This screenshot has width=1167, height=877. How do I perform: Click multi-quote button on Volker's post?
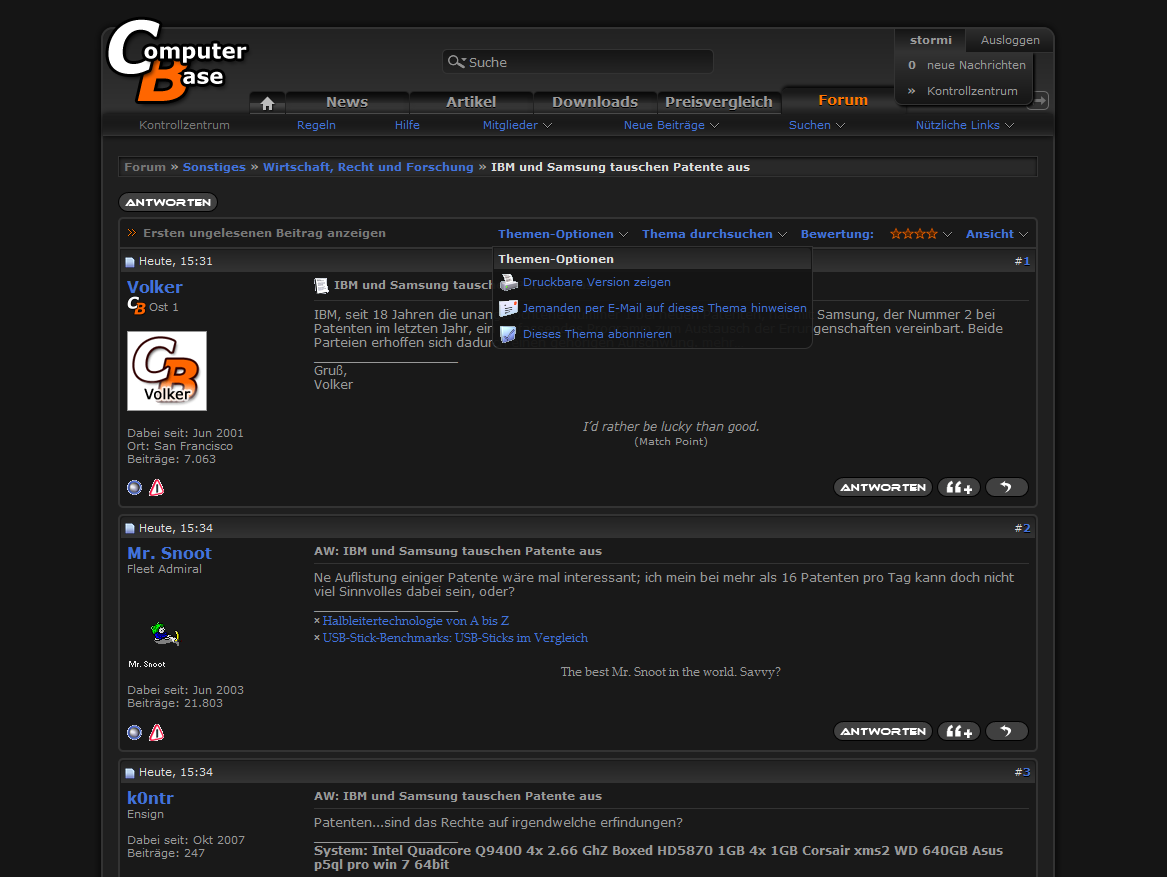959,488
